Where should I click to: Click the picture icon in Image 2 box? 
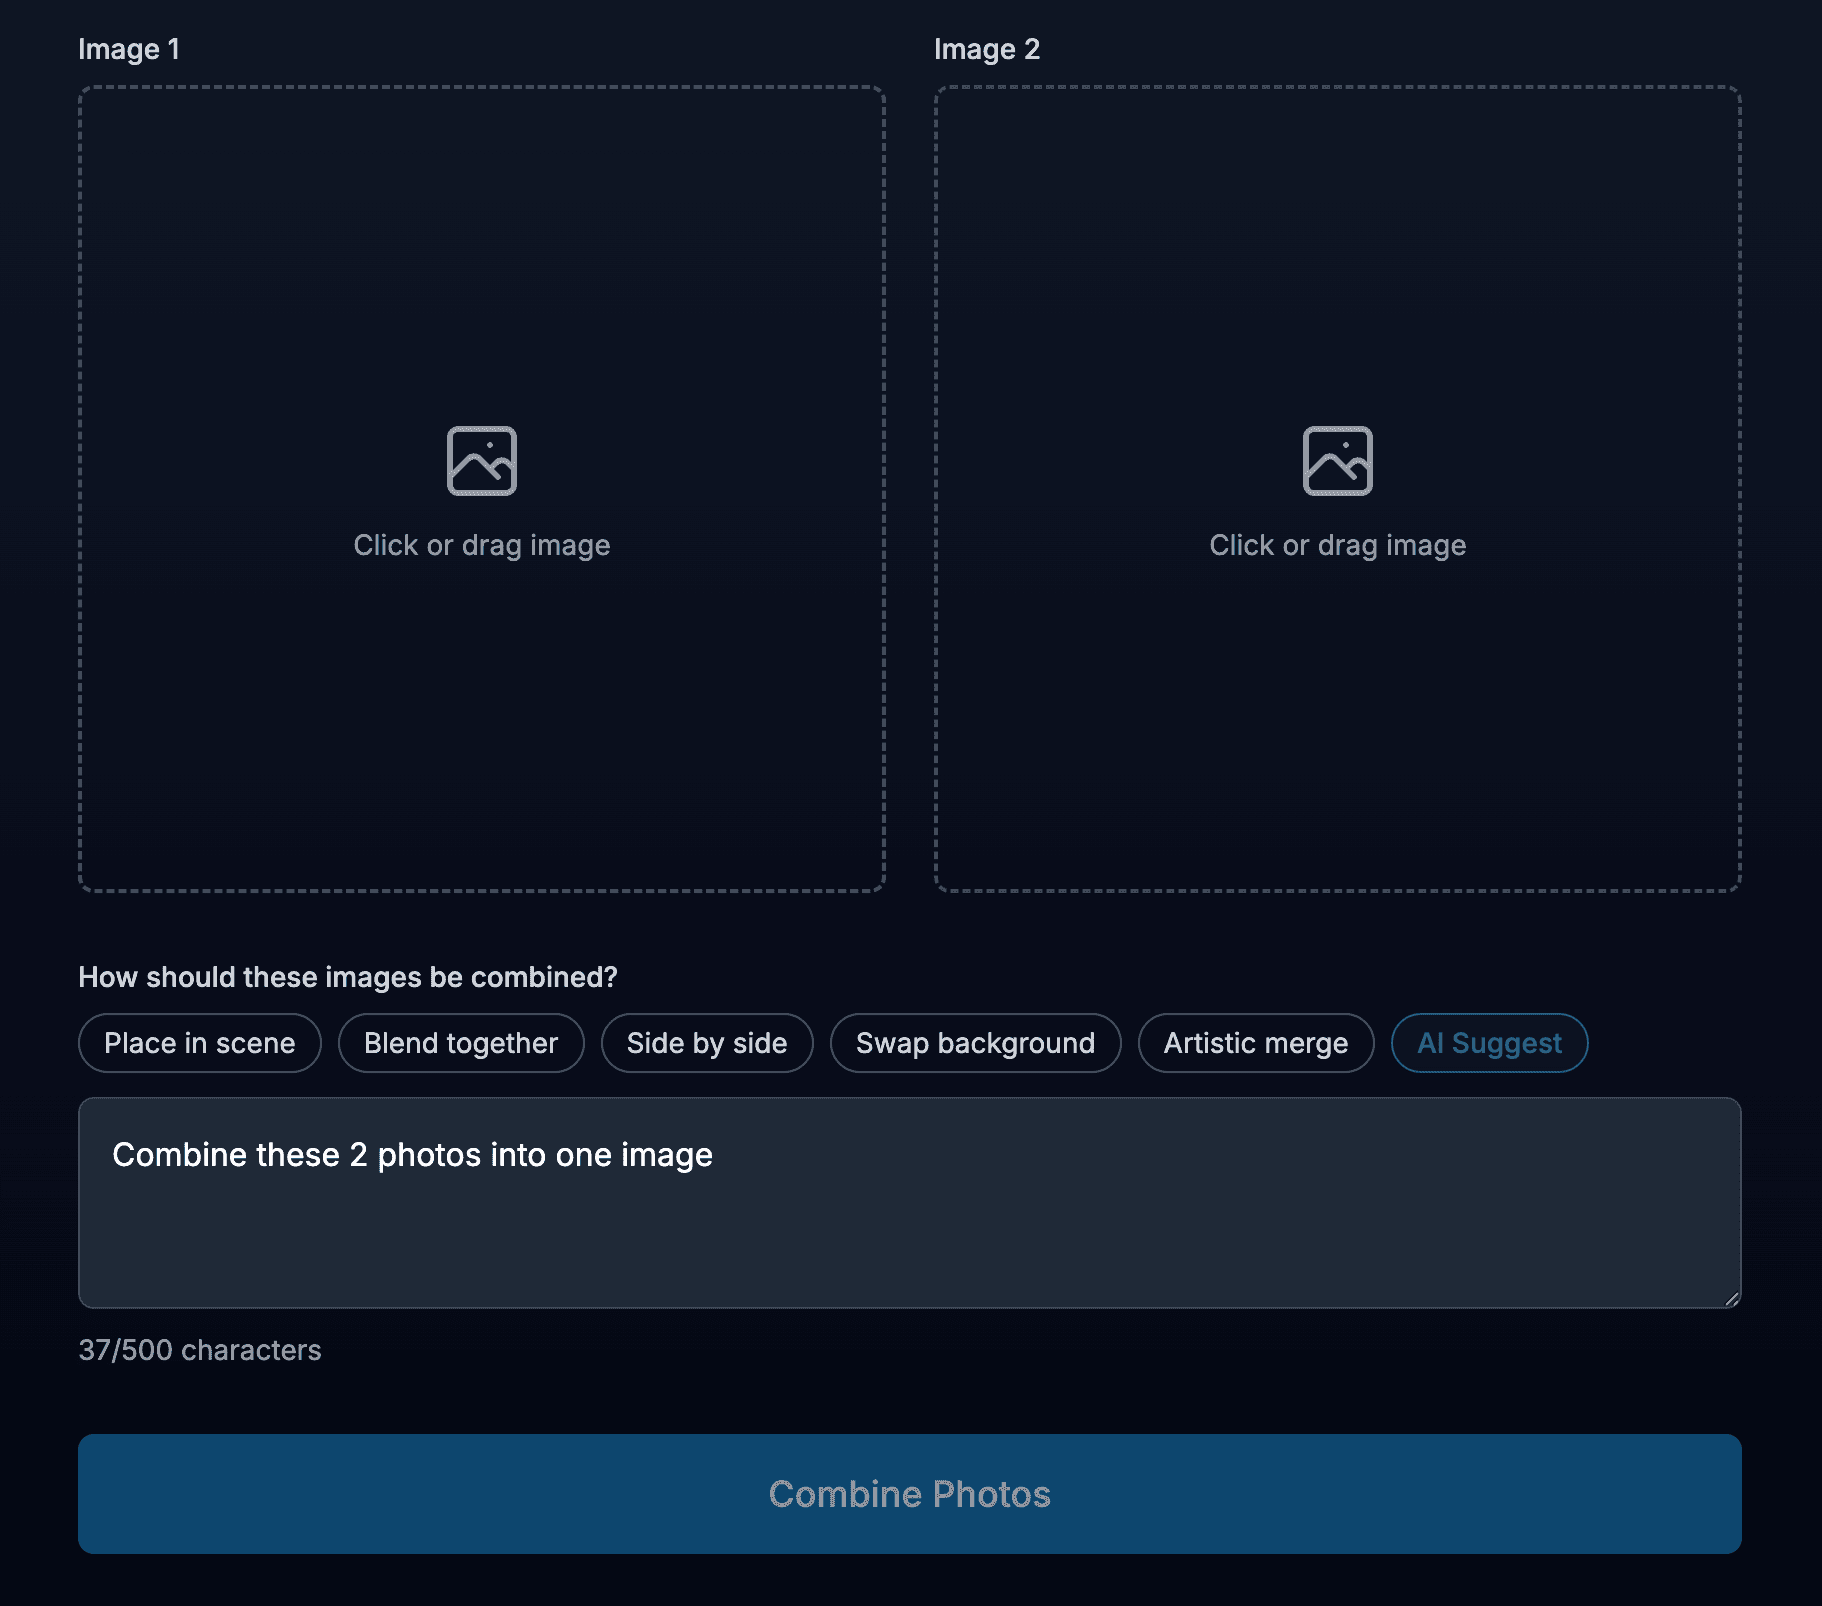click(x=1337, y=461)
